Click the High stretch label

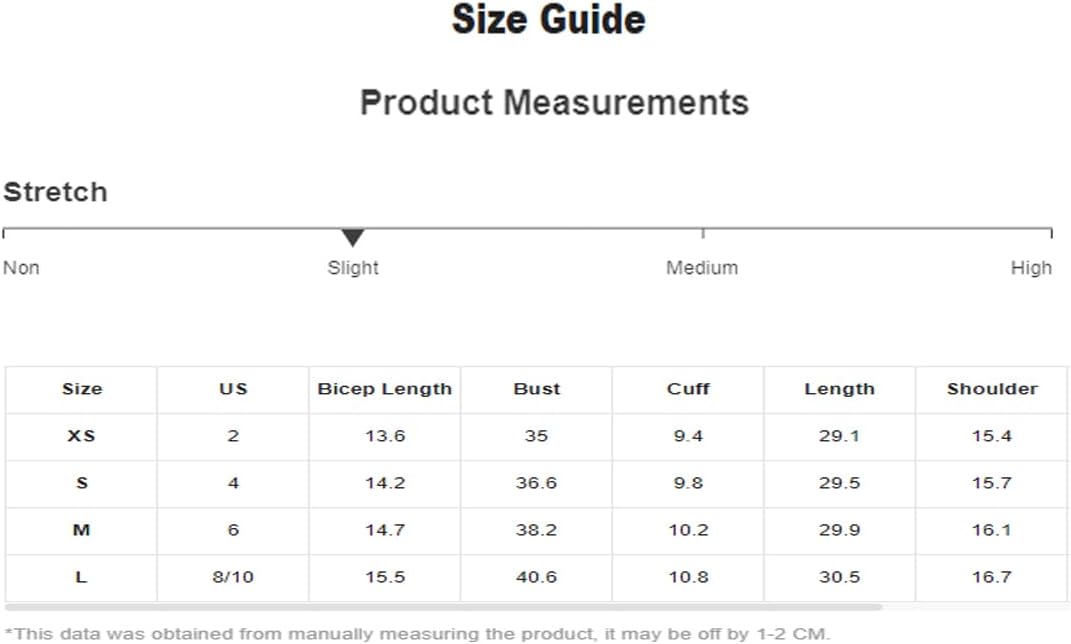coord(1031,268)
